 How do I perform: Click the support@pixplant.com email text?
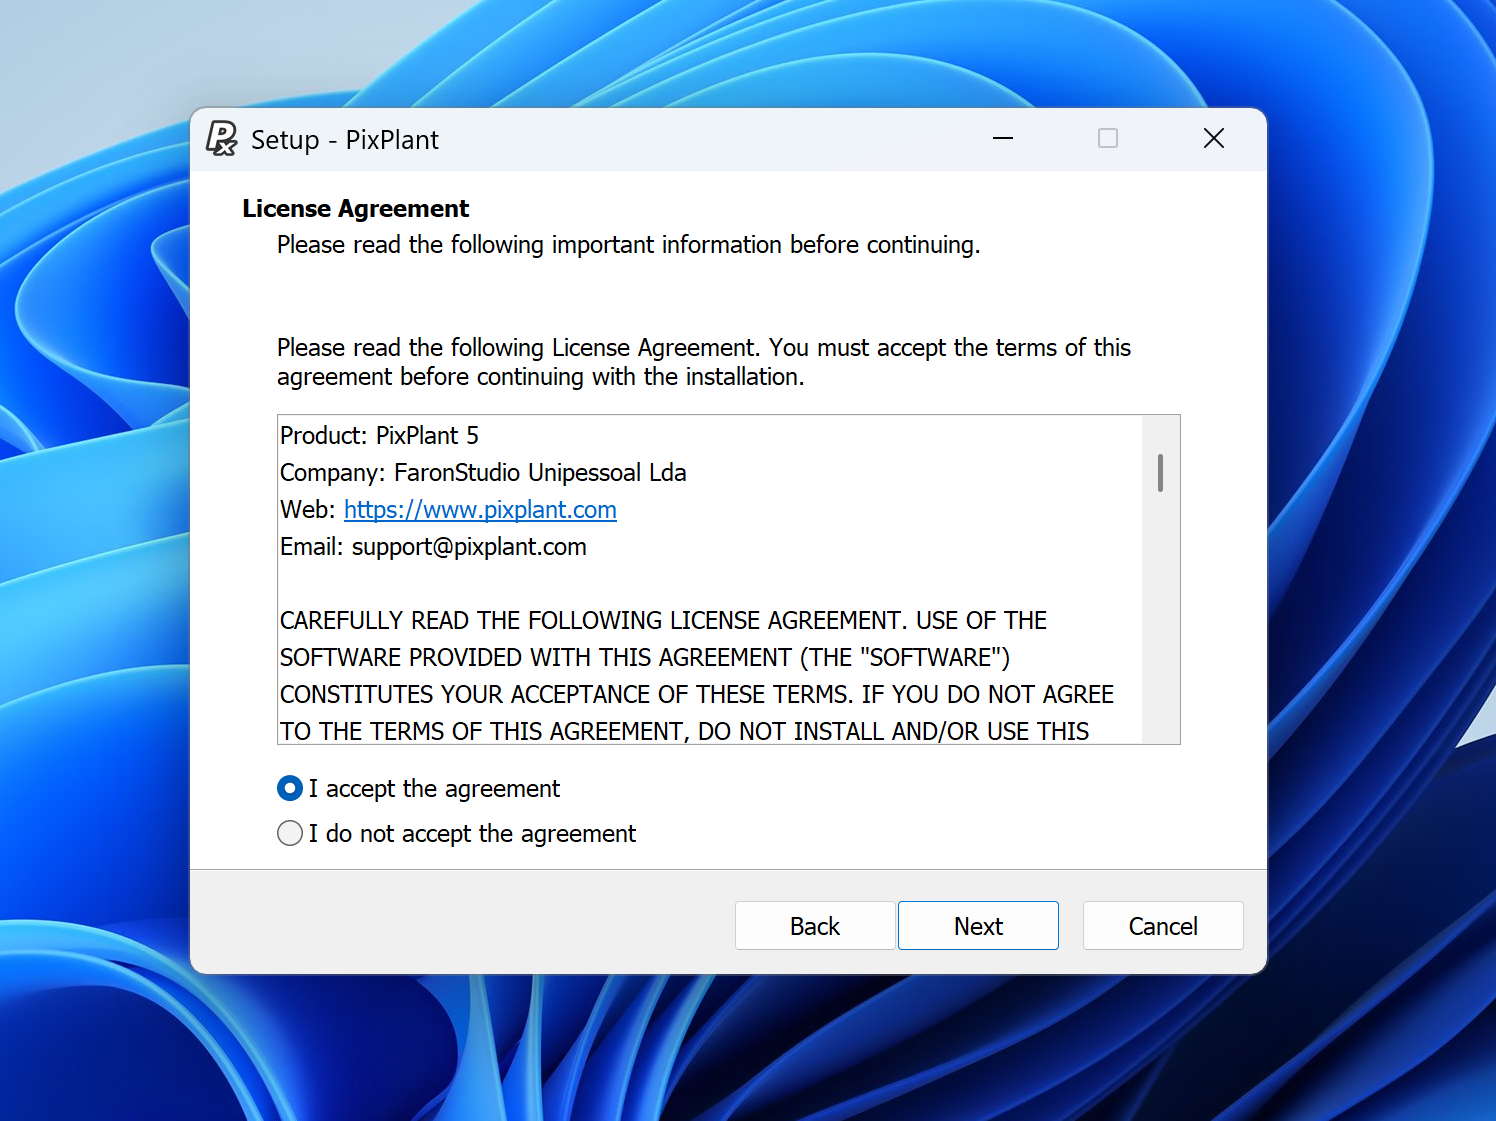[x=468, y=547]
